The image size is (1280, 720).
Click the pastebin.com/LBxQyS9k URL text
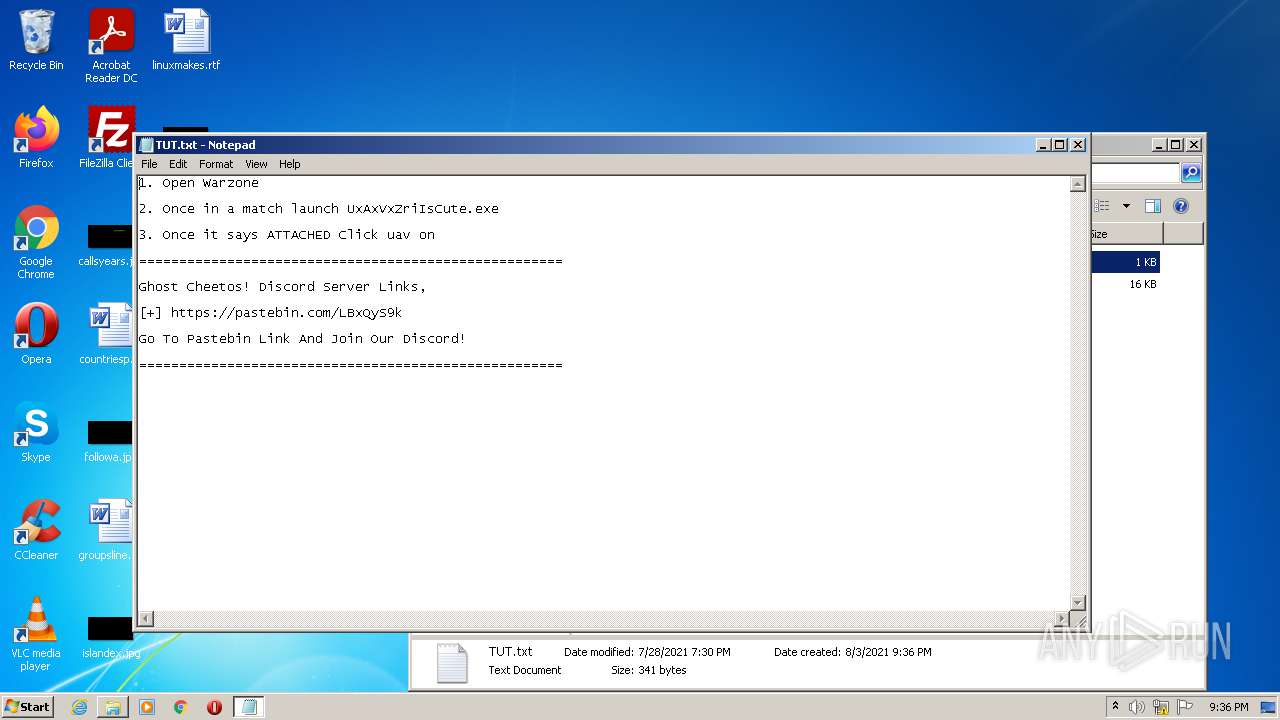click(x=286, y=313)
